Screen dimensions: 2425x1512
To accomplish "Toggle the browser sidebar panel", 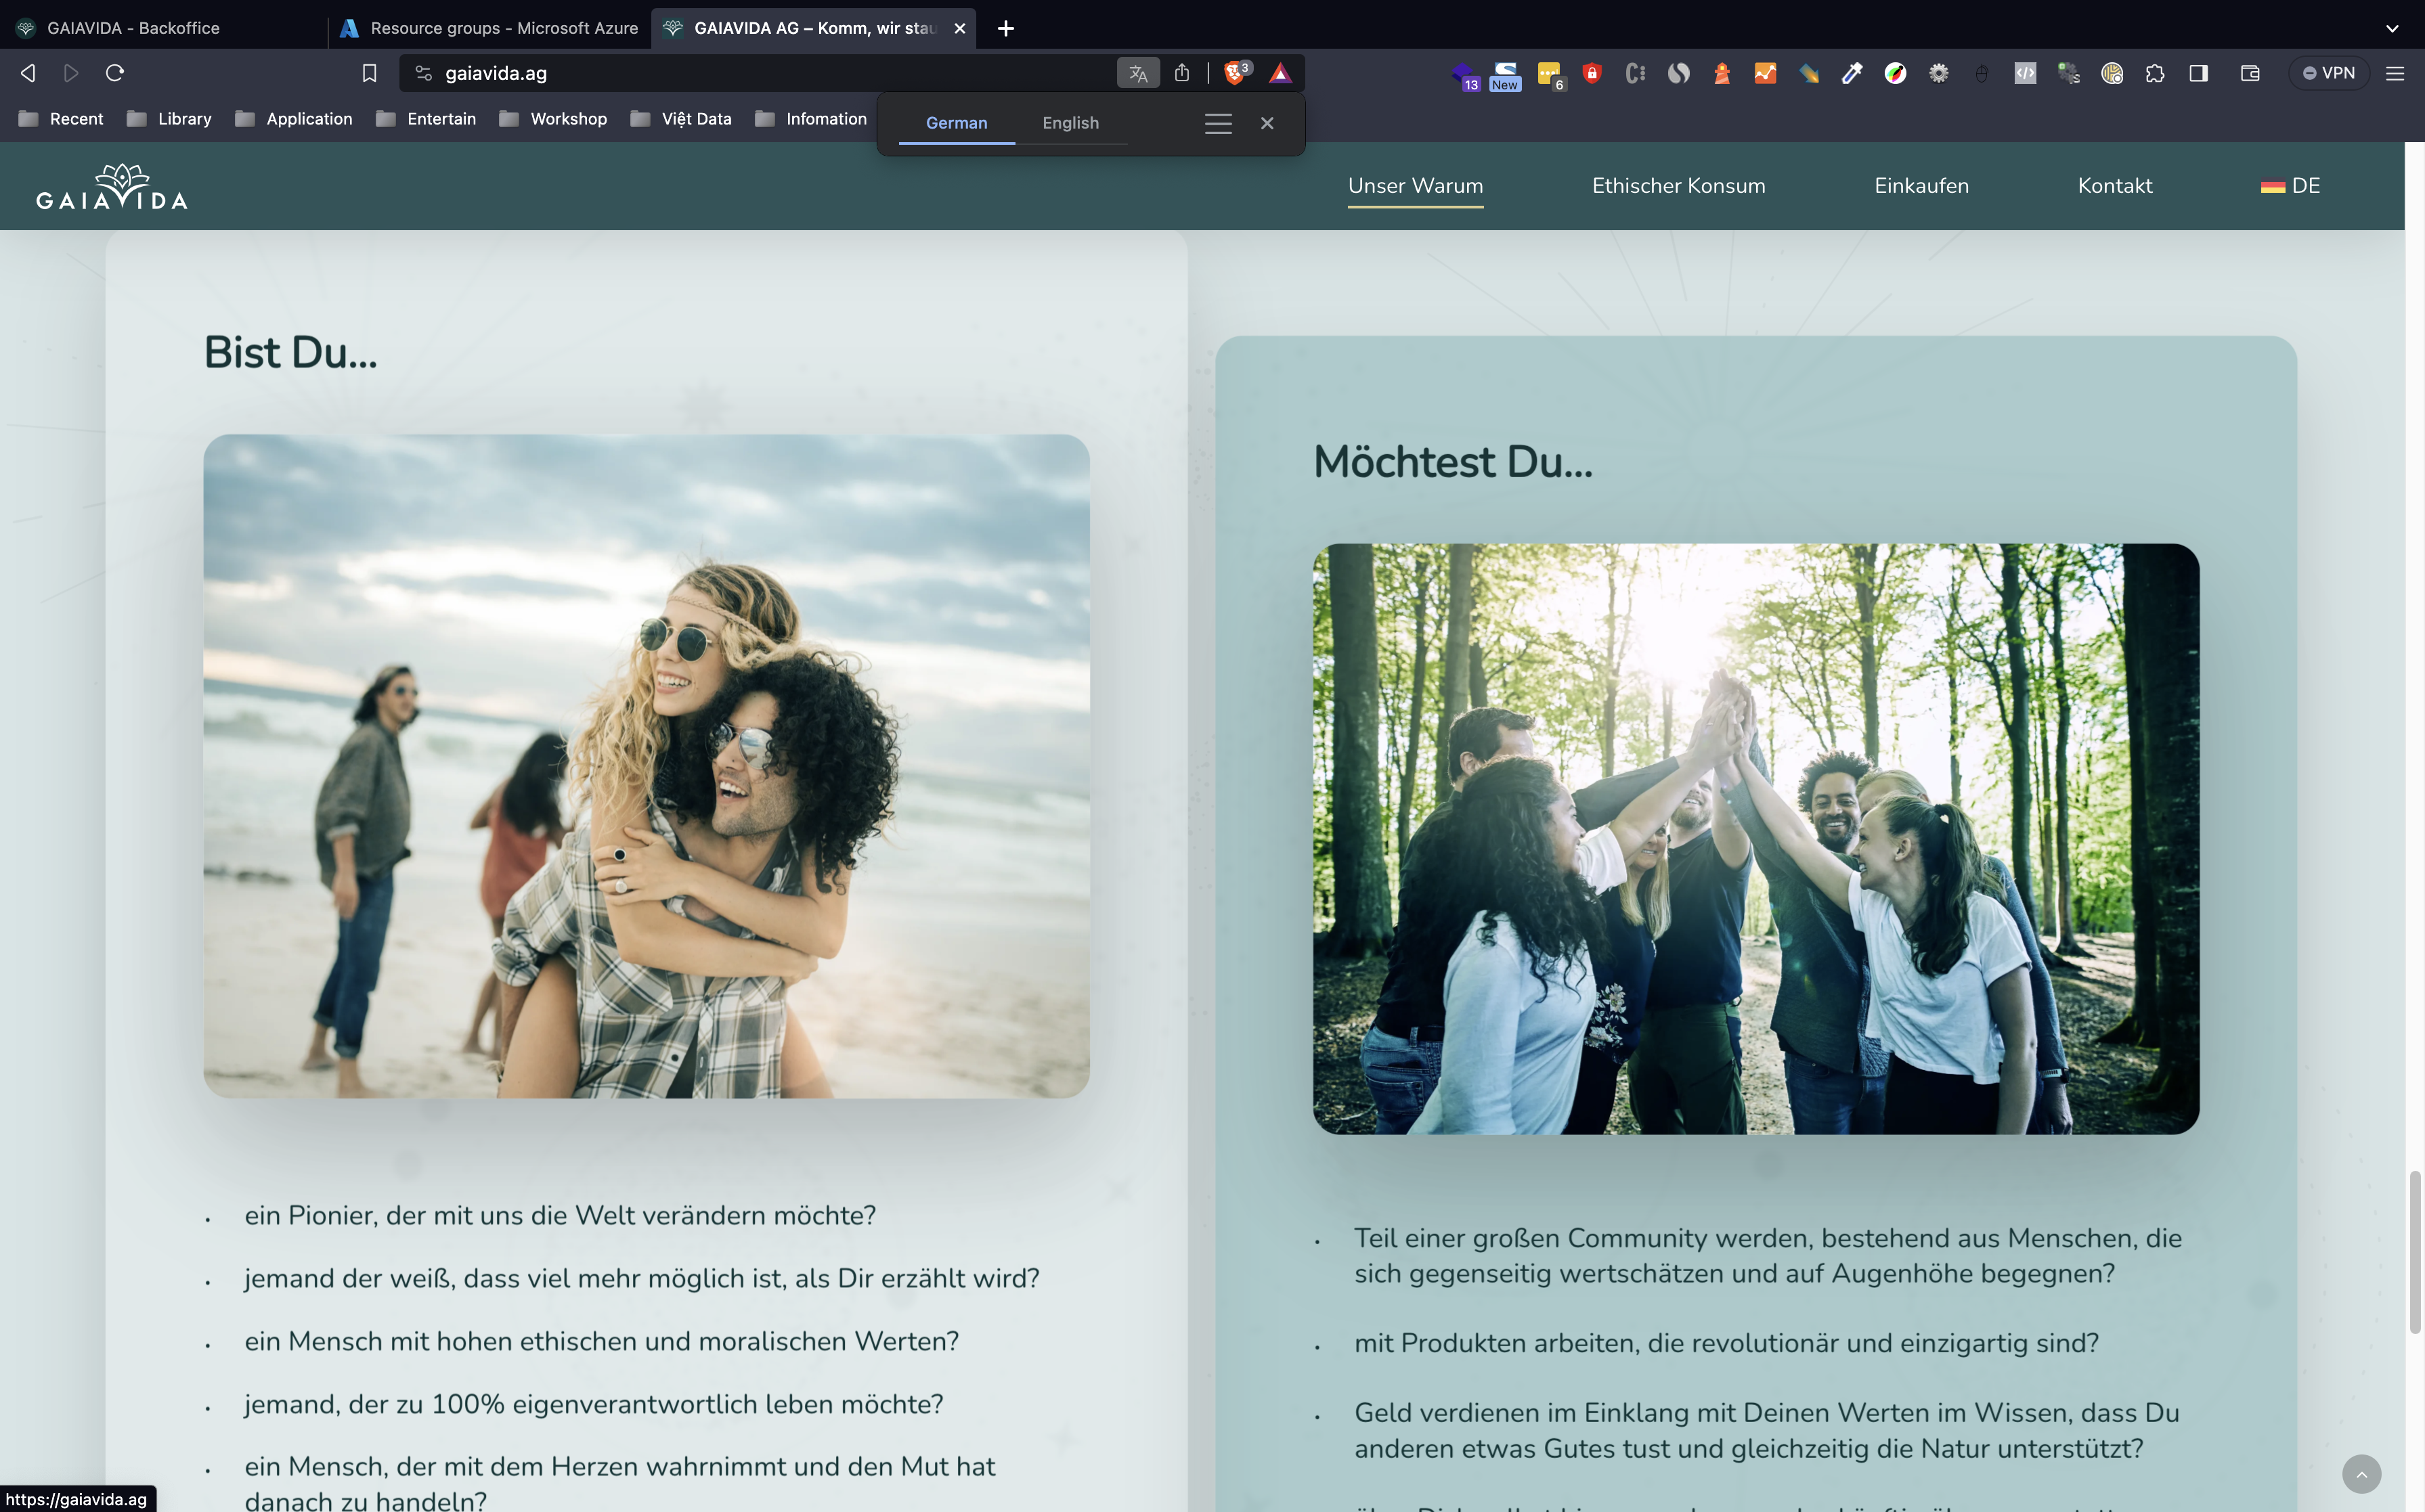I will [2198, 73].
